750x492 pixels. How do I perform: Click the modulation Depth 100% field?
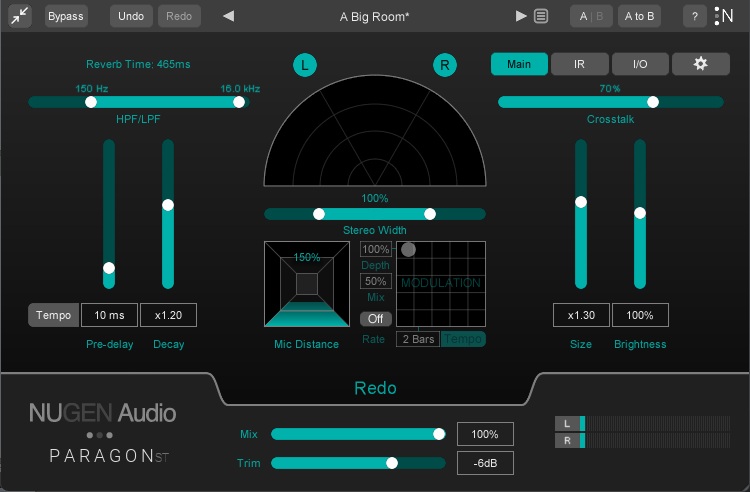coord(376,249)
